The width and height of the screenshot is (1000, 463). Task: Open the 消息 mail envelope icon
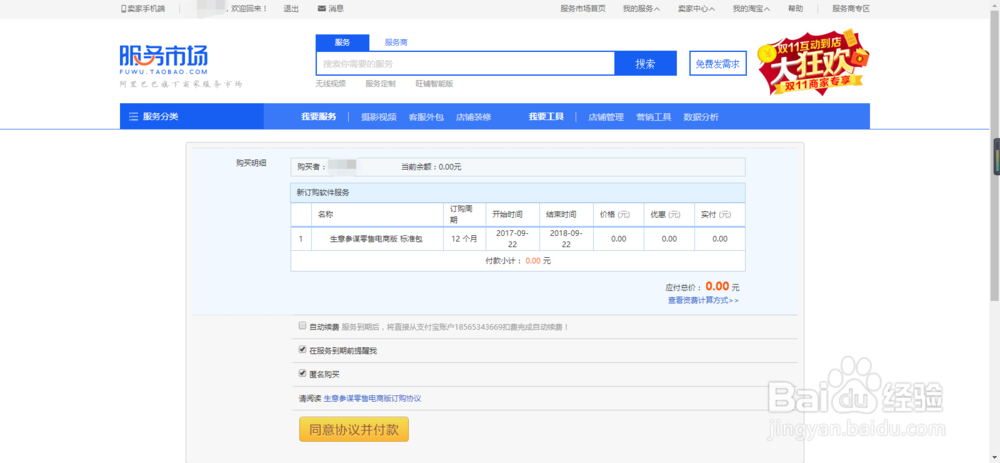tap(321, 8)
